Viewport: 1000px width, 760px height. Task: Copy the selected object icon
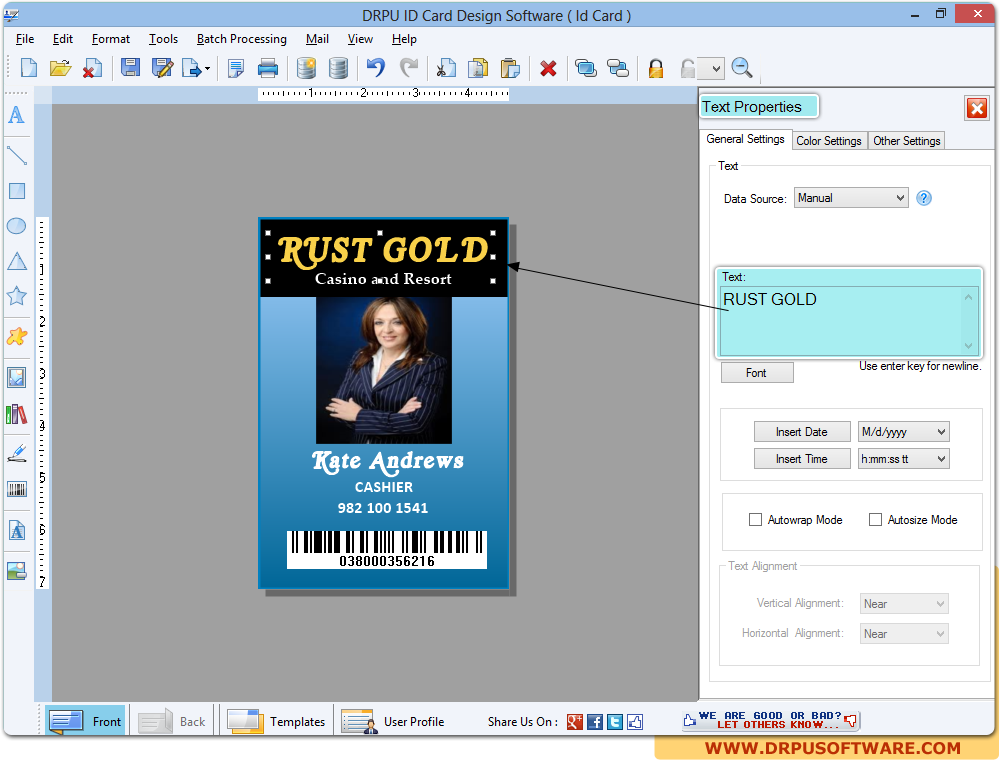[x=478, y=68]
